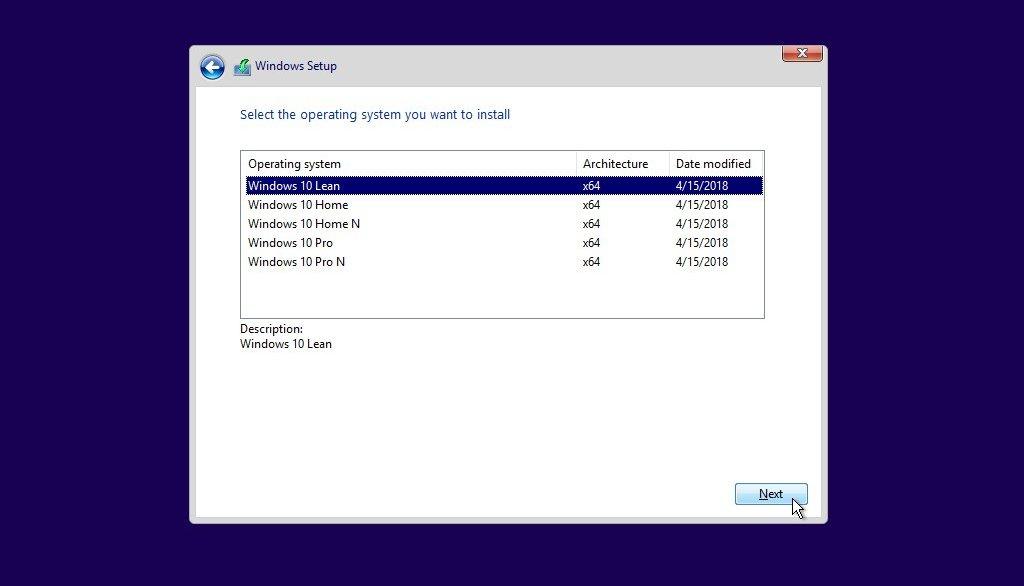The height and width of the screenshot is (586, 1024).
Task: Click 4/15/2018 date of Windows 10 Pro N
Action: tap(701, 261)
